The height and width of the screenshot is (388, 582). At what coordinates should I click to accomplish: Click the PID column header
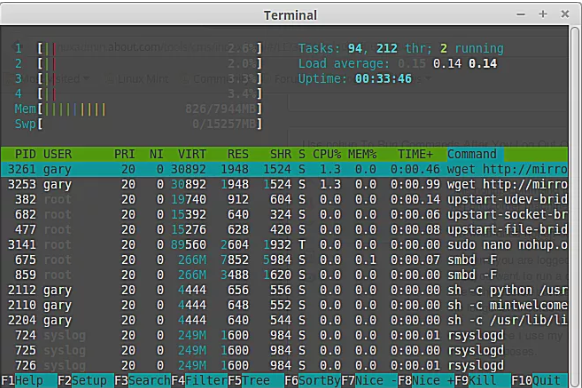point(25,154)
